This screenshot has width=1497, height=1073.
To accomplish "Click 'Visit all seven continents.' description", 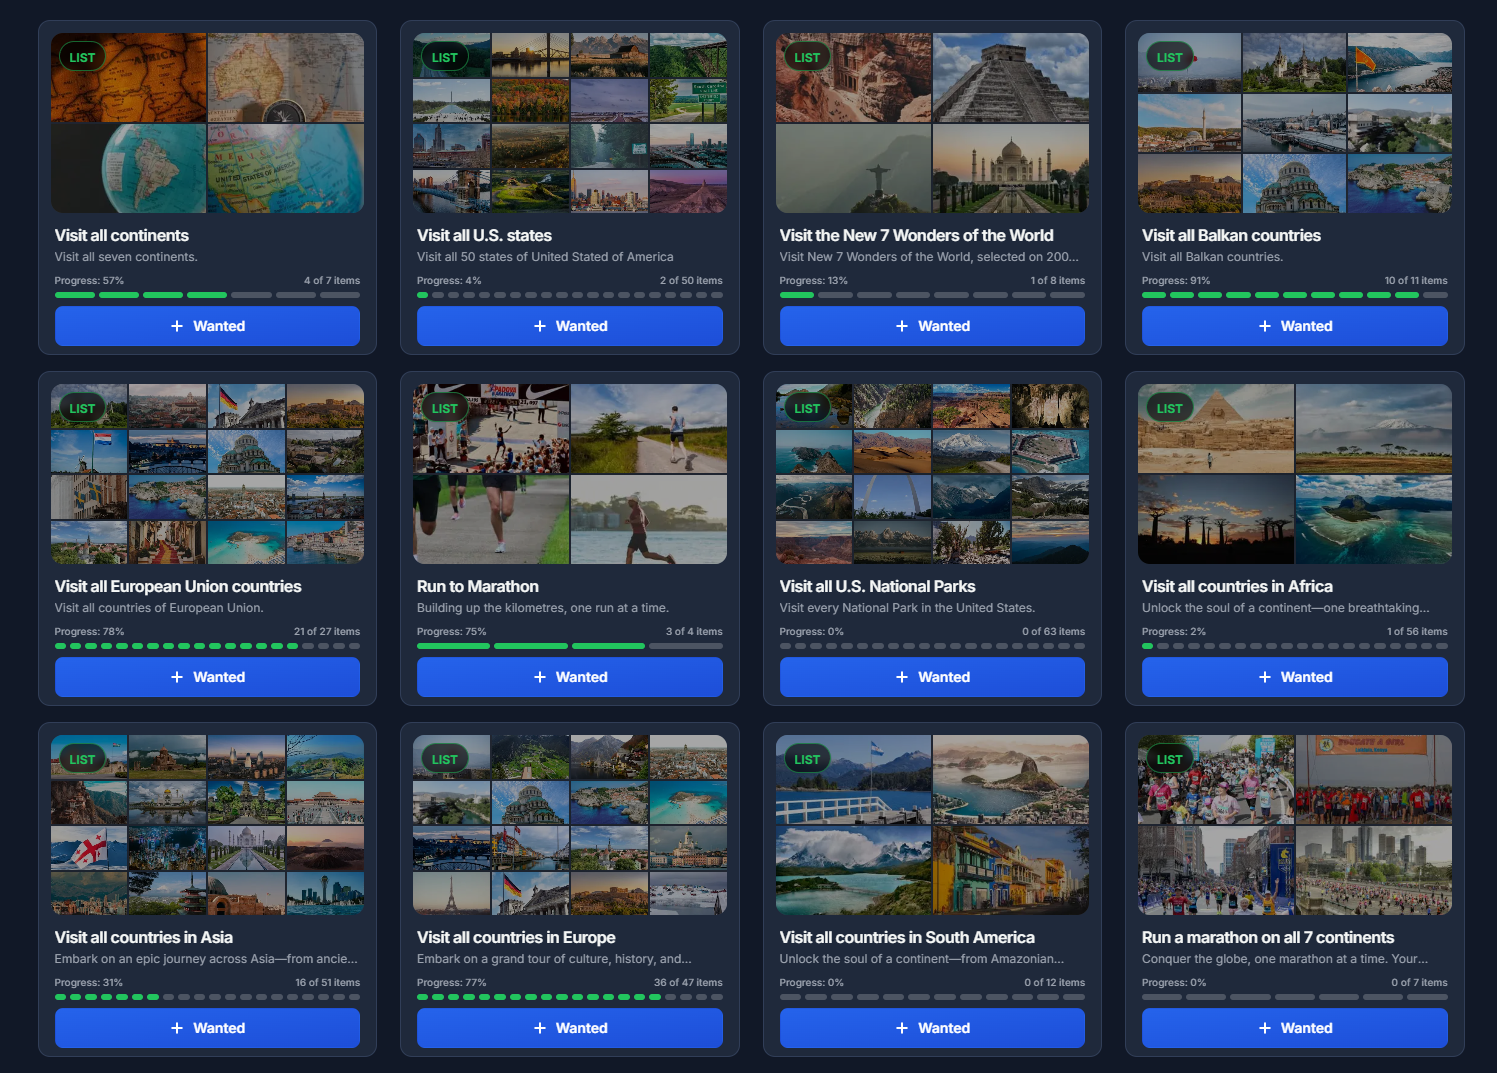I will (x=126, y=257).
